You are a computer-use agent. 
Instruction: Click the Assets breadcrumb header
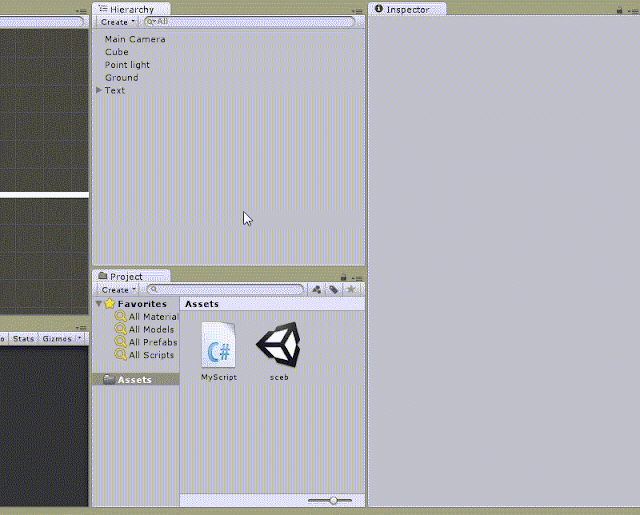tap(202, 304)
